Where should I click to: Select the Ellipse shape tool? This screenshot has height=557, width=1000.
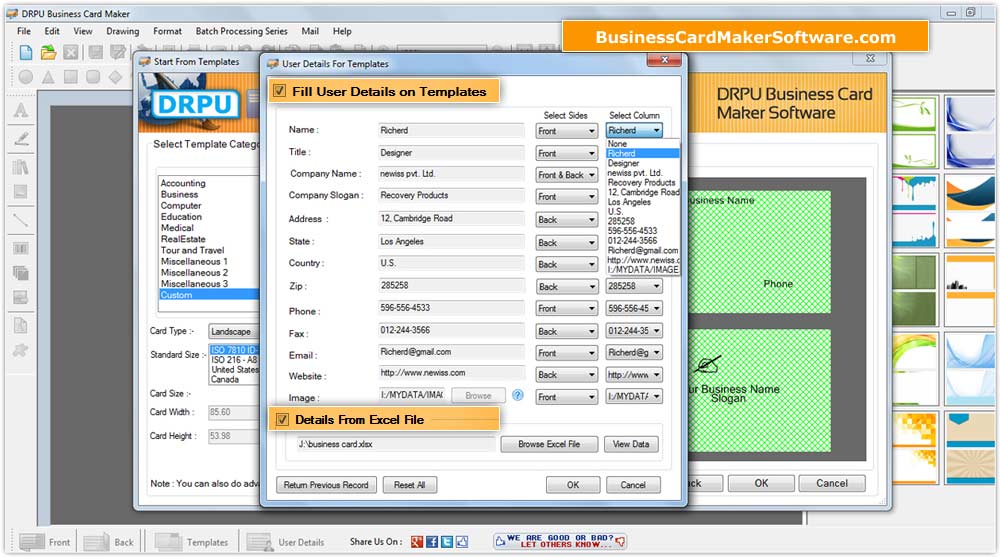tap(26, 77)
